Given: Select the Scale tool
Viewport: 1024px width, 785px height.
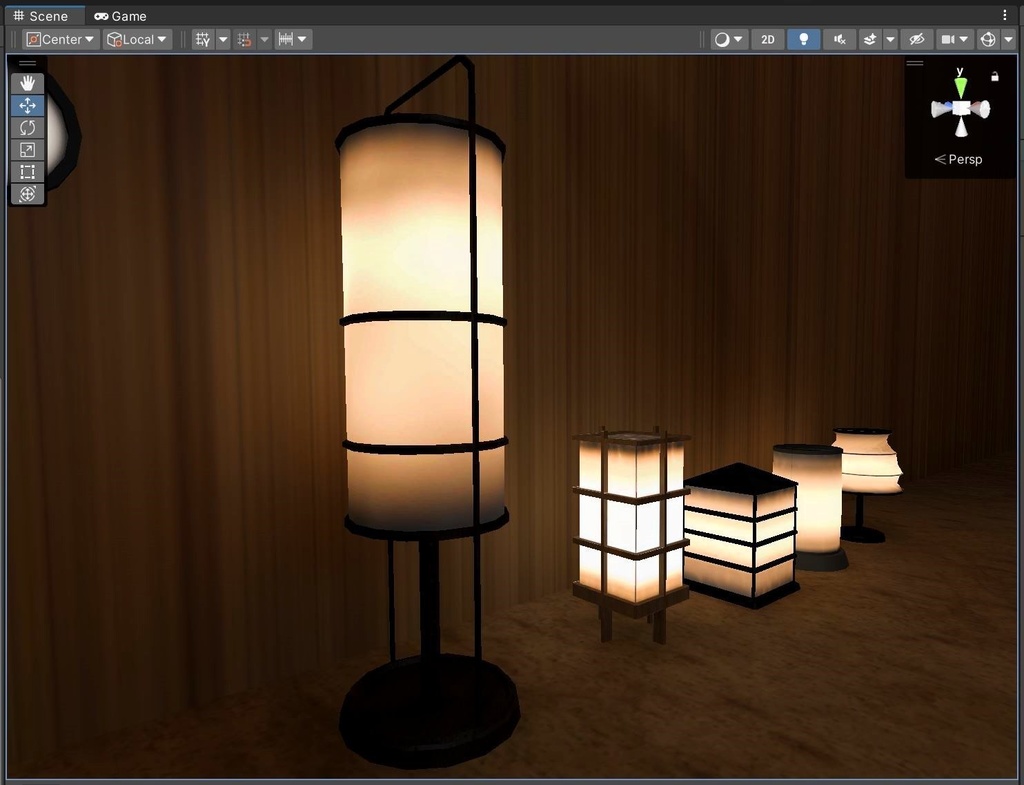Looking at the screenshot, I should (x=27, y=150).
